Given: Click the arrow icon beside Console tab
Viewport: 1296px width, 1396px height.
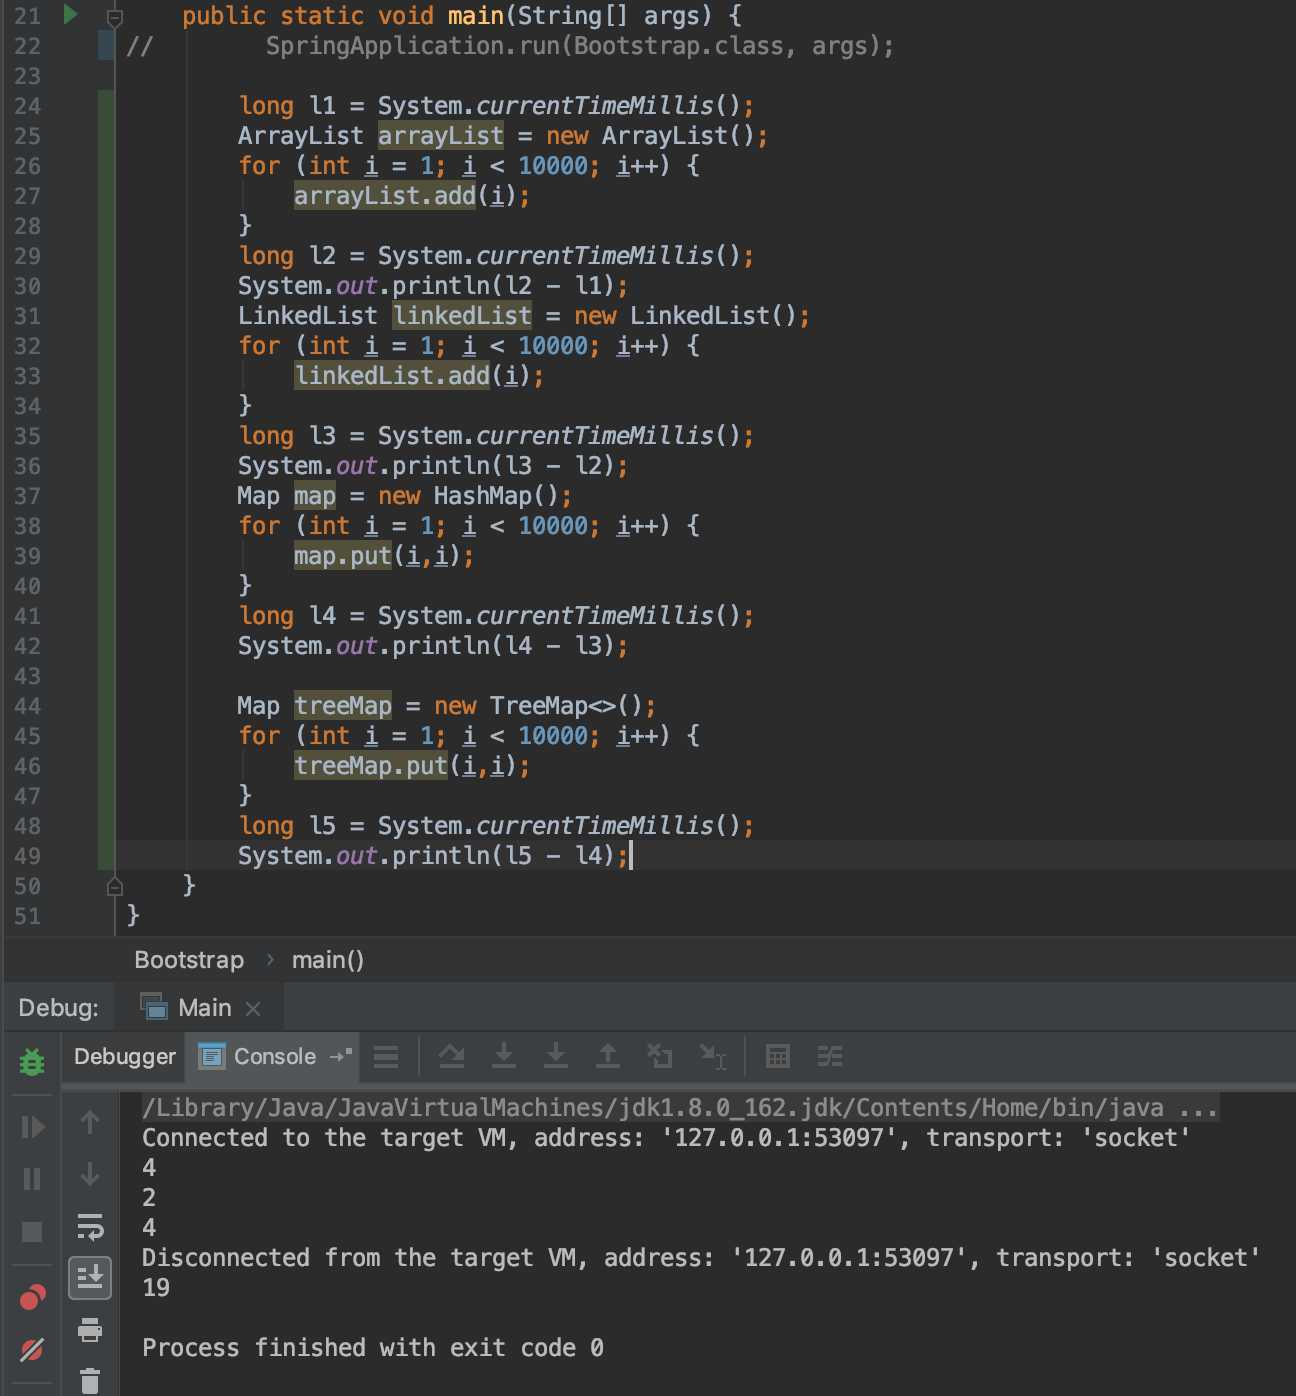Looking at the screenshot, I should [340, 1056].
